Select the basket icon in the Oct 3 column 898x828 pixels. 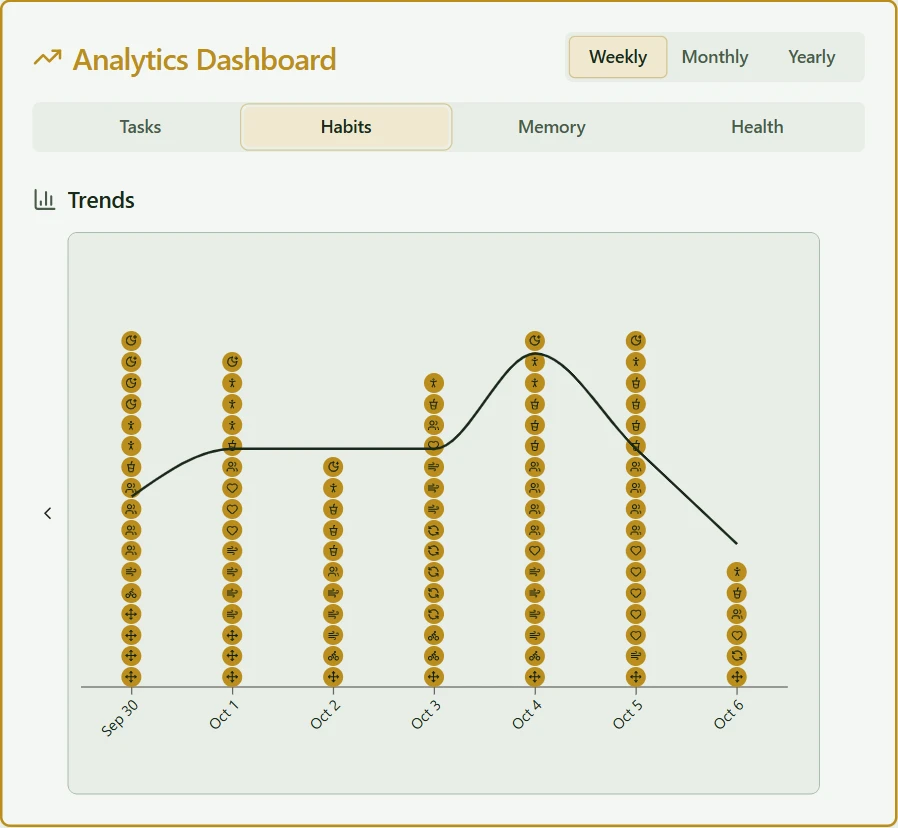tap(434, 404)
